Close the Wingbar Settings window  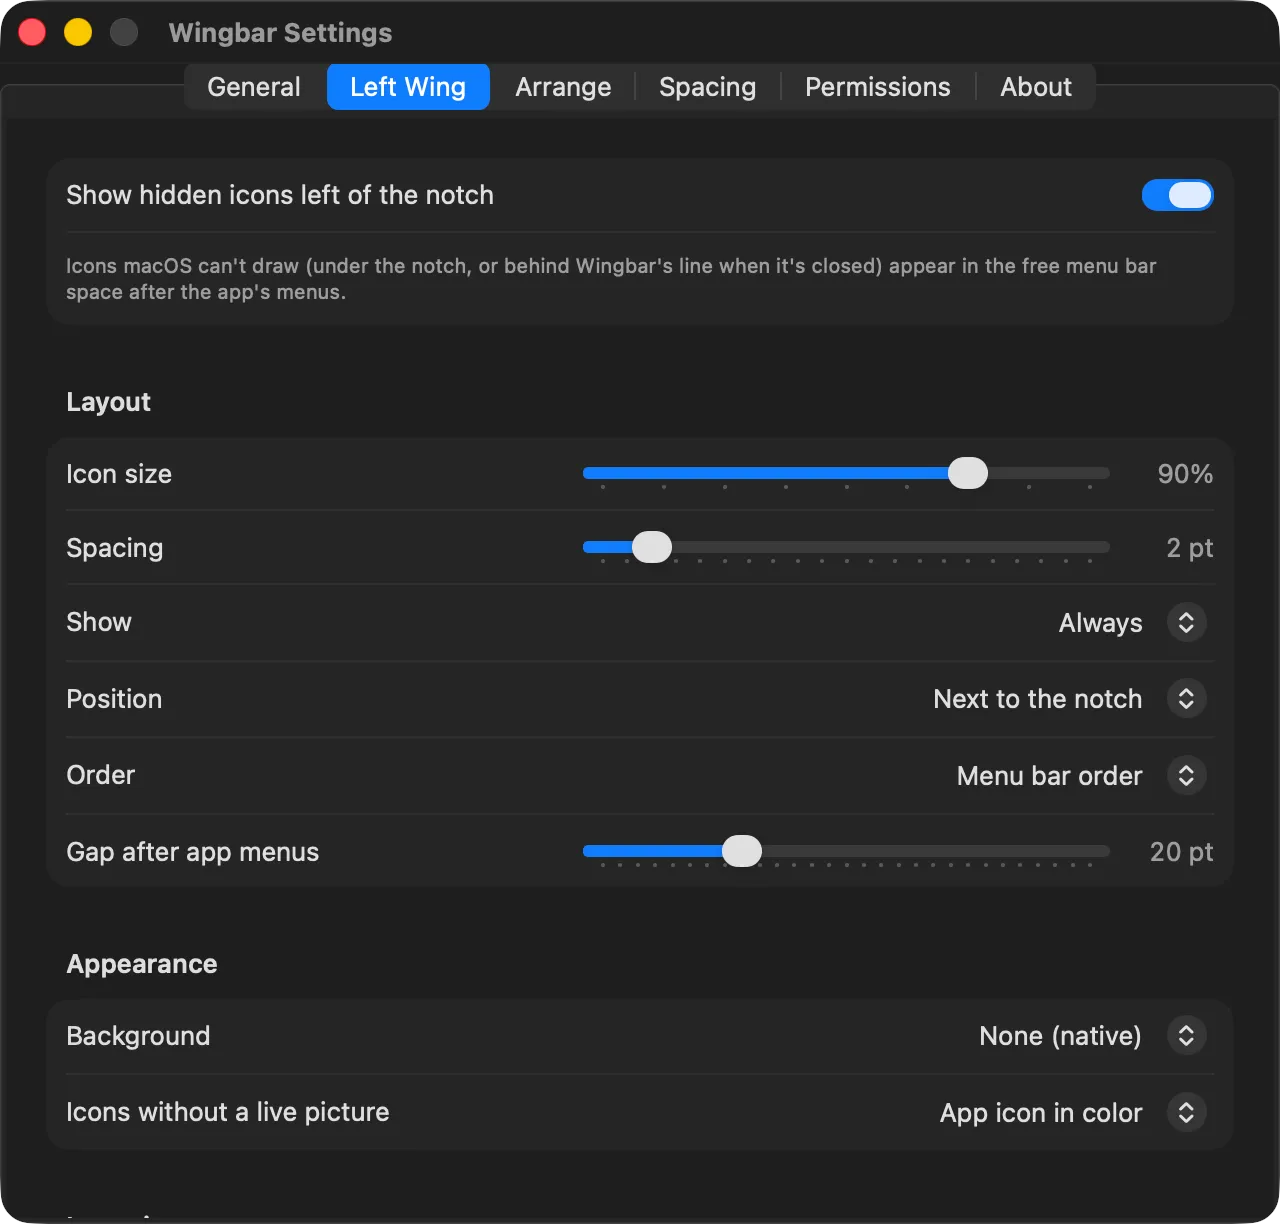32,32
